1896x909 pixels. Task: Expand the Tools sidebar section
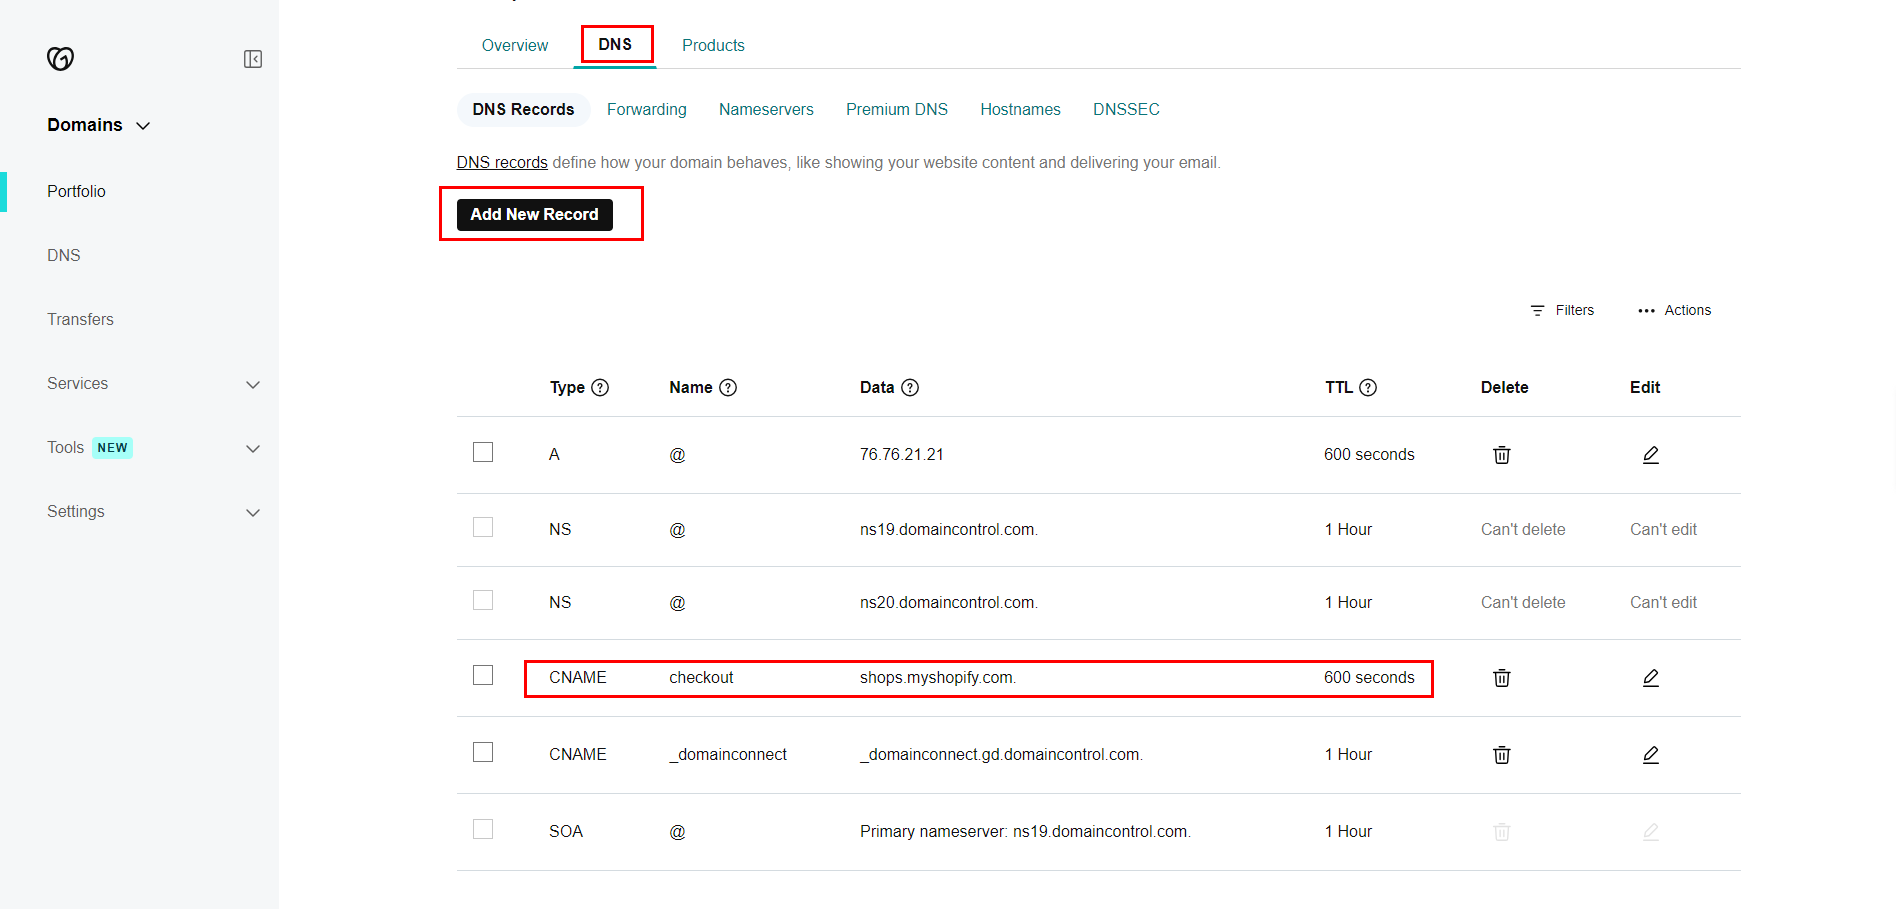[253, 448]
